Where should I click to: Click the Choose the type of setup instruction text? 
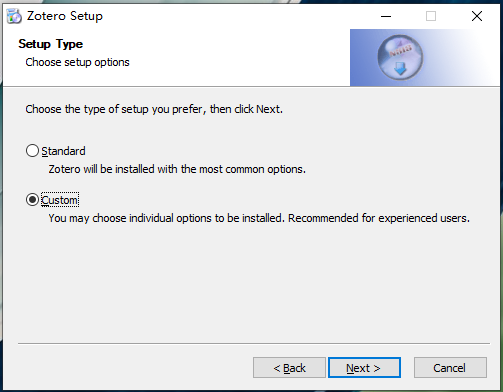point(154,109)
